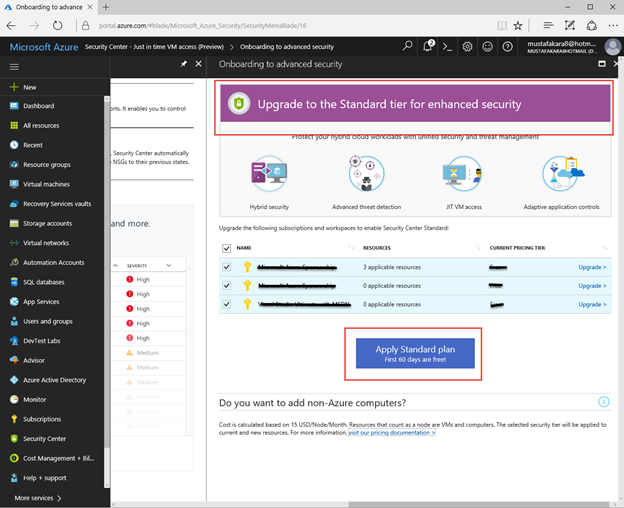Click the Advisor icon
Image resolution: width=624 pixels, height=508 pixels.
[14, 360]
